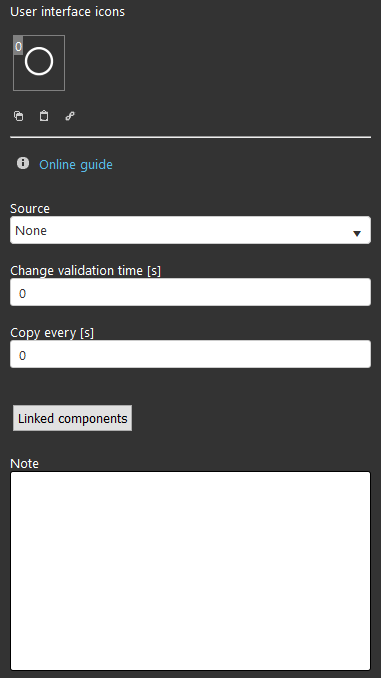
Task: Click the Source label text
Action: pos(30,208)
